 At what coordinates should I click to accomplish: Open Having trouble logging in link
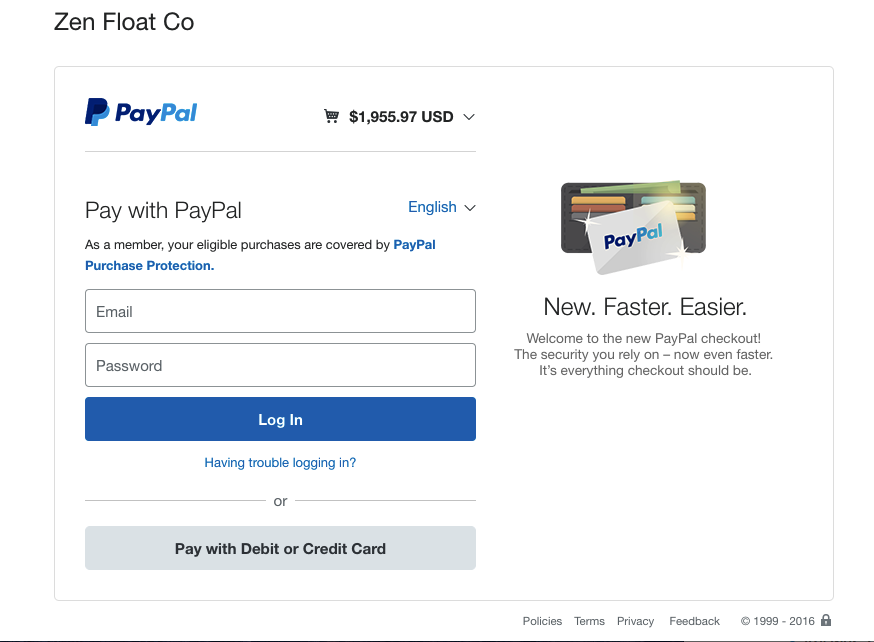(x=280, y=463)
